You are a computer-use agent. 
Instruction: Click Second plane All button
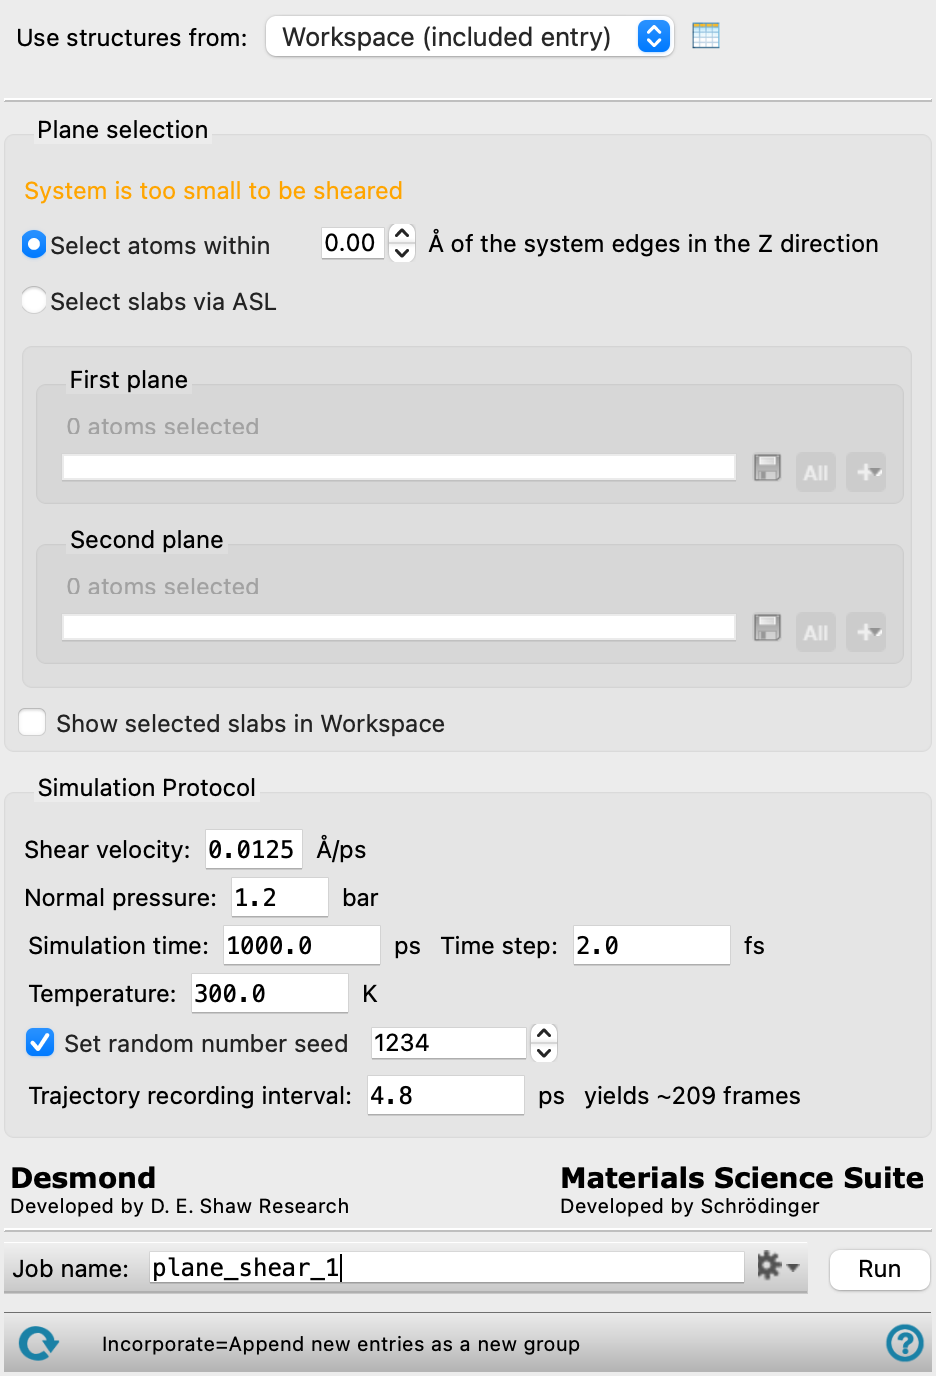pos(816,632)
